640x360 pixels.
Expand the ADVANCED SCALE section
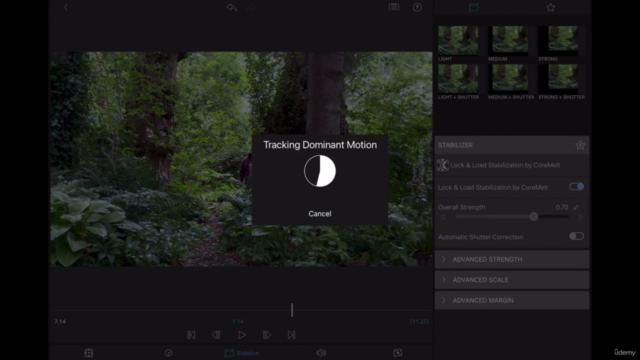(x=512, y=280)
